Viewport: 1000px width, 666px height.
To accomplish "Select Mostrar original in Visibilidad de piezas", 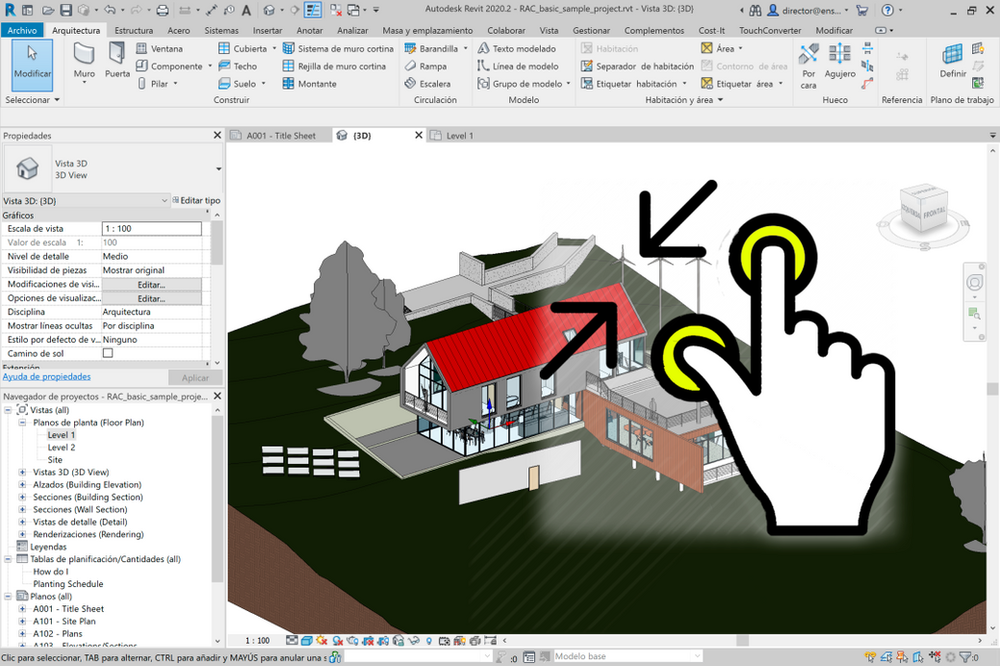I will pos(135,269).
